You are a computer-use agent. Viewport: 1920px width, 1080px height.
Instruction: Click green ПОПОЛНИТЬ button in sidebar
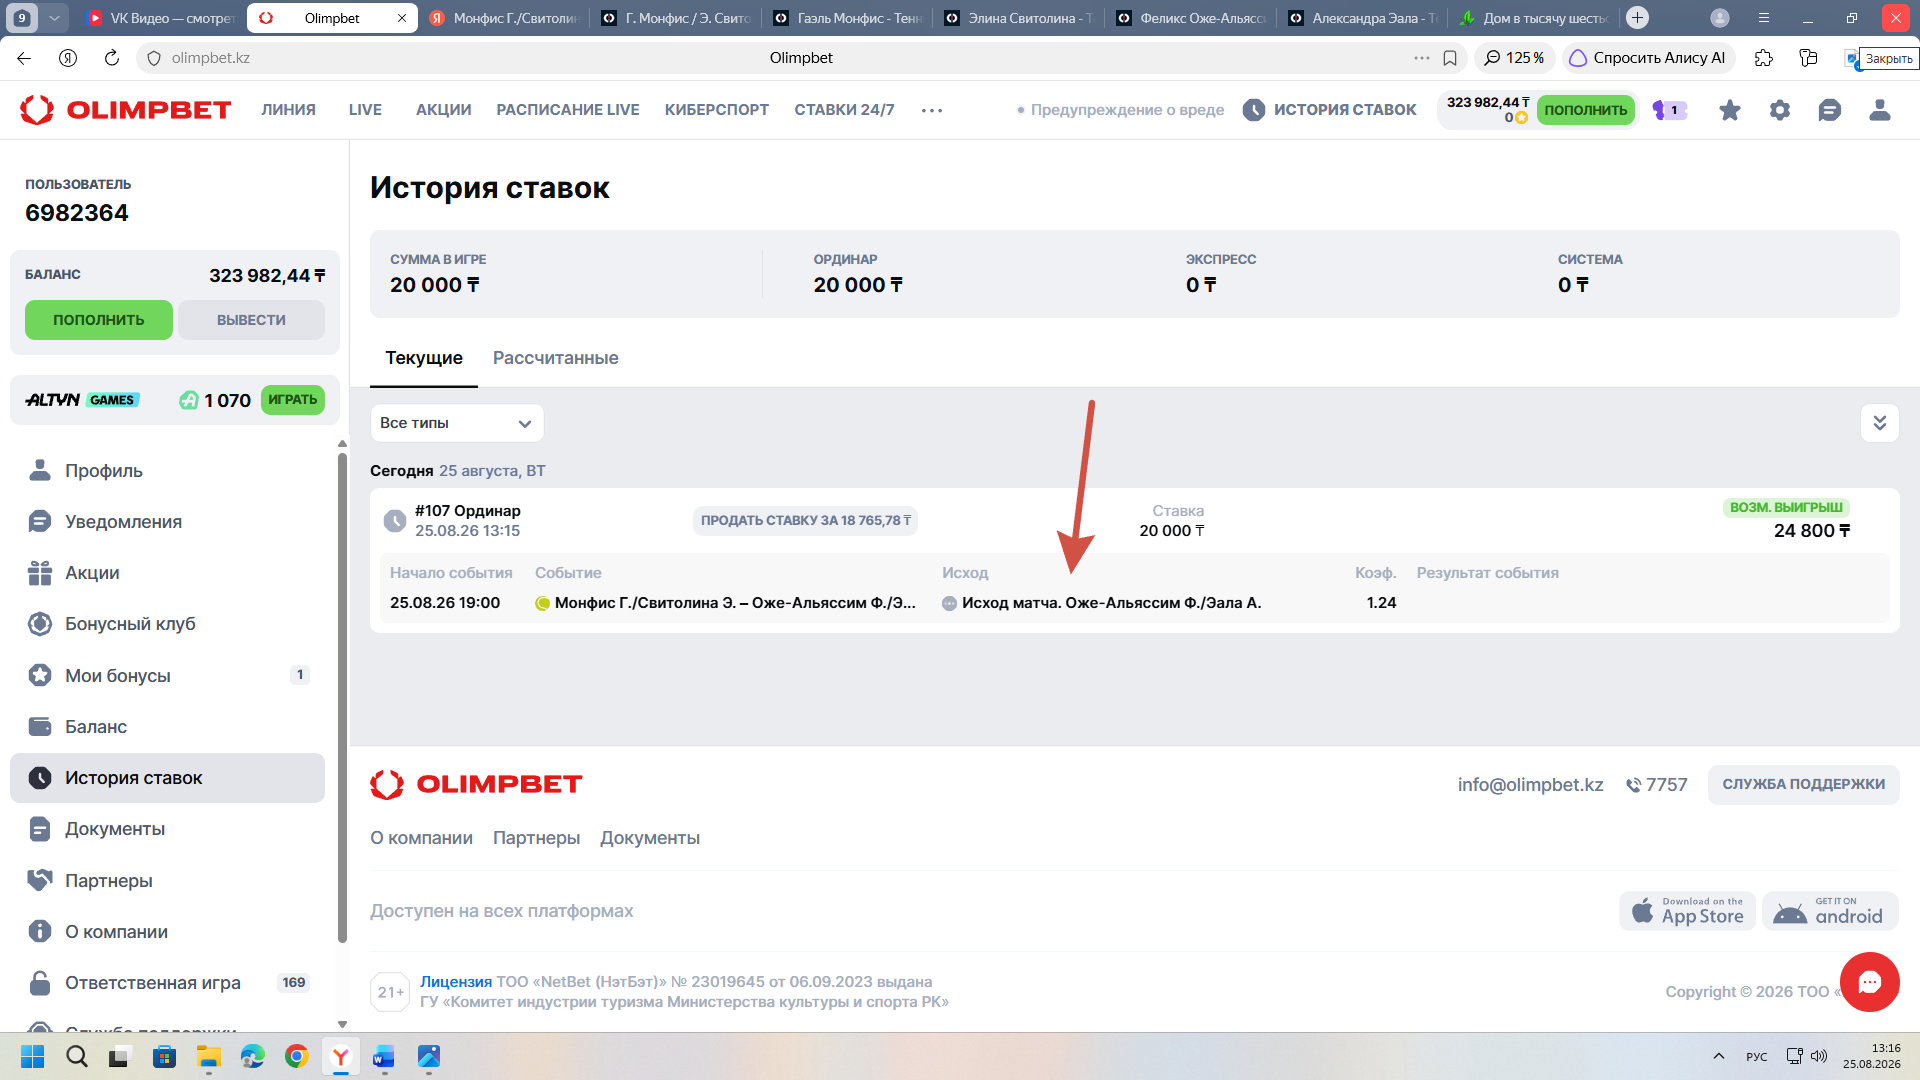[99, 320]
